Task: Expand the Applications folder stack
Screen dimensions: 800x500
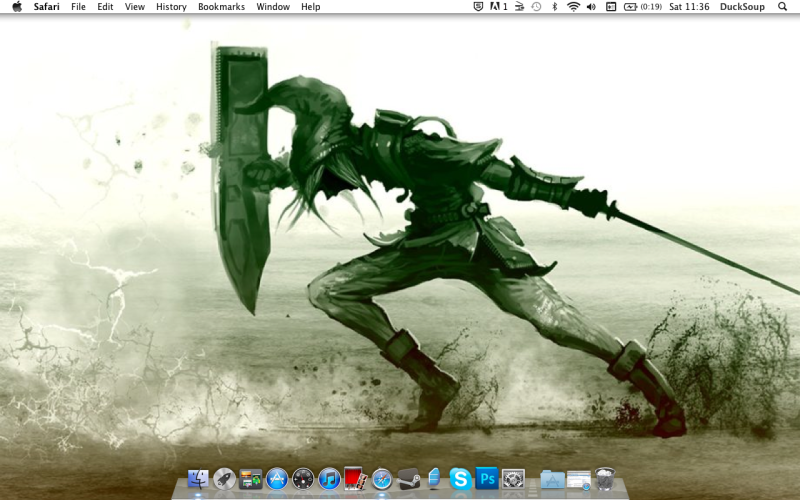Action: (552, 479)
